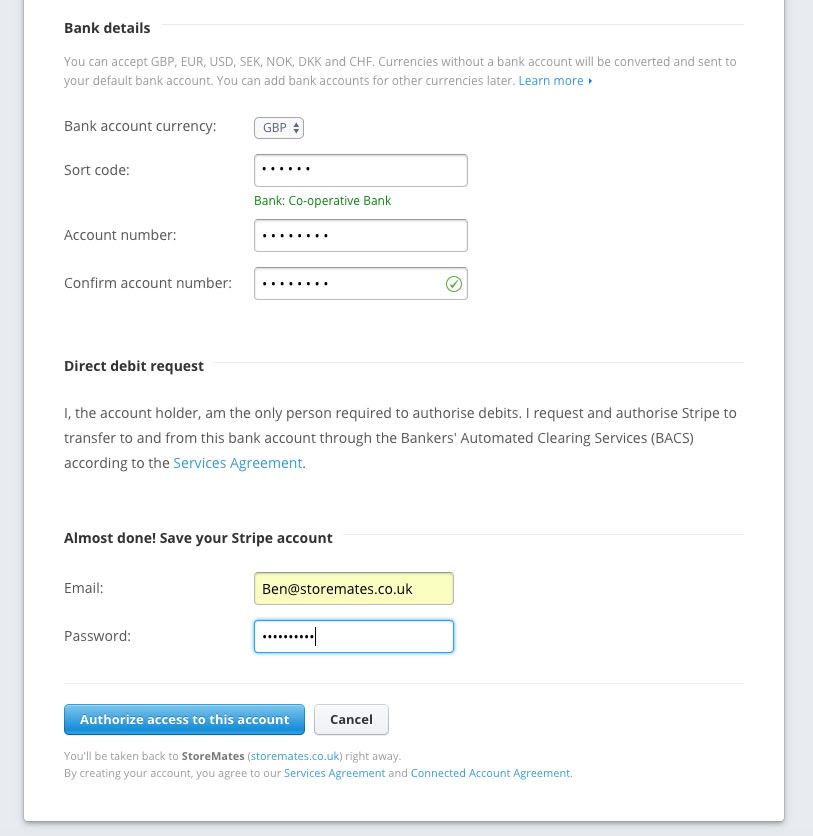This screenshot has width=813, height=836.
Task: Open the Connected Account Agreement link
Action: (490, 773)
